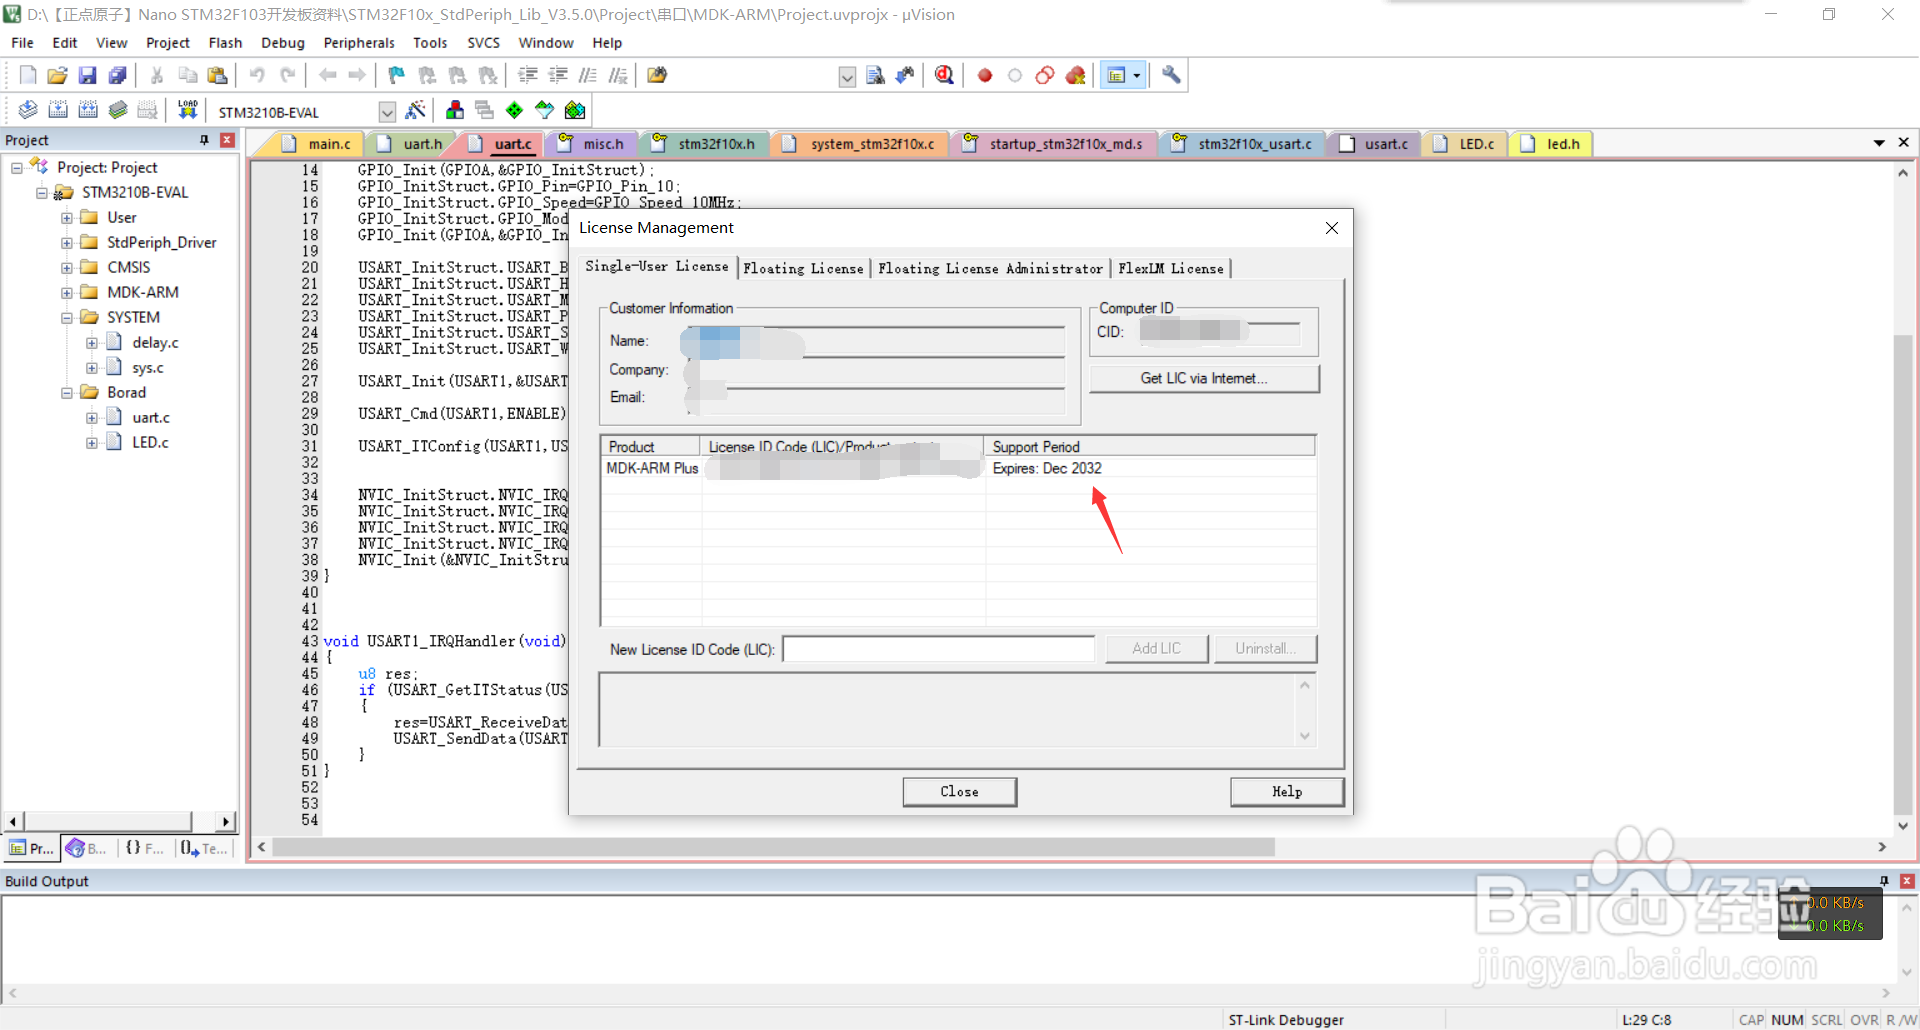The image size is (1920, 1030).
Task: Kill all breakpoints icon
Action: pos(1076,75)
